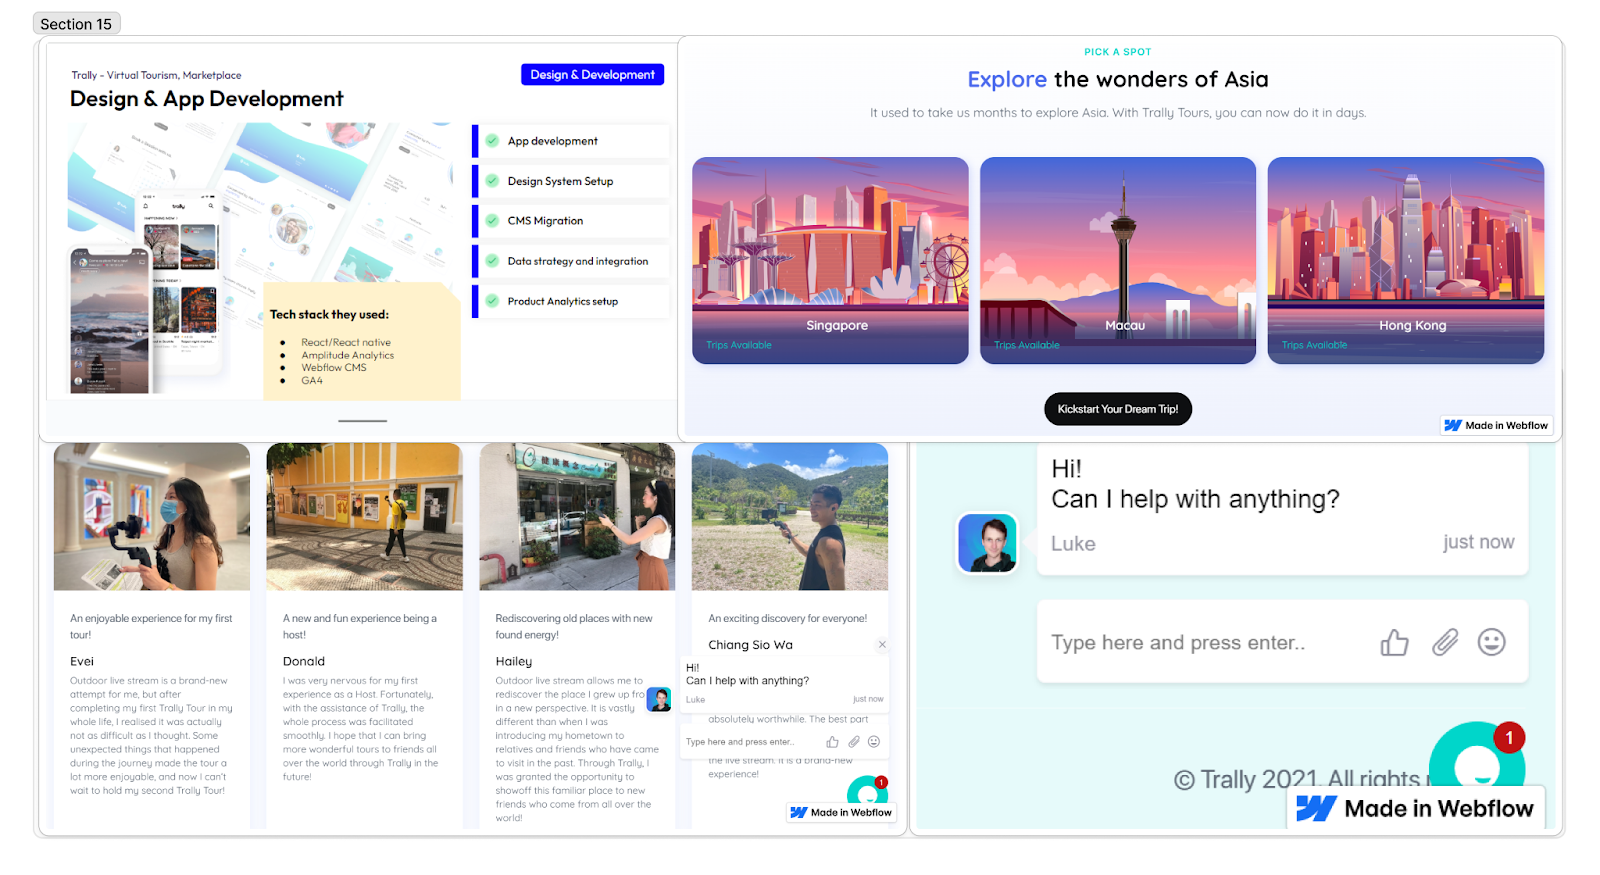Click Trips Available under Hong Kong
This screenshot has width=1600, height=875.
tap(1315, 346)
